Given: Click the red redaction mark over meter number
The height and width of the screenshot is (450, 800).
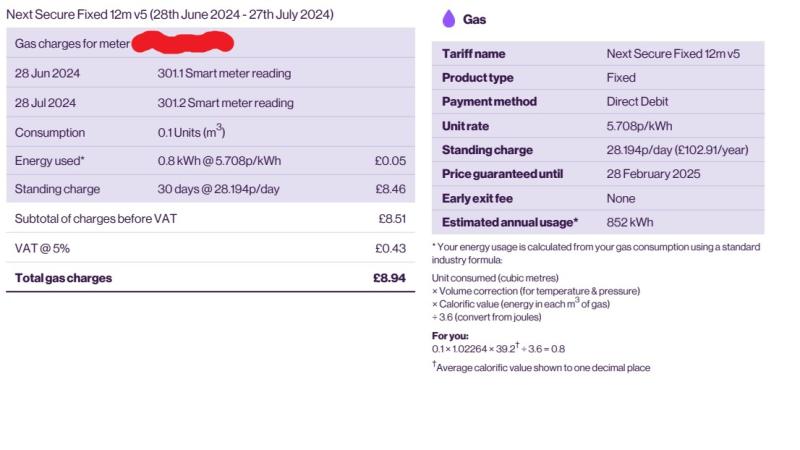Looking at the screenshot, I should [x=183, y=42].
